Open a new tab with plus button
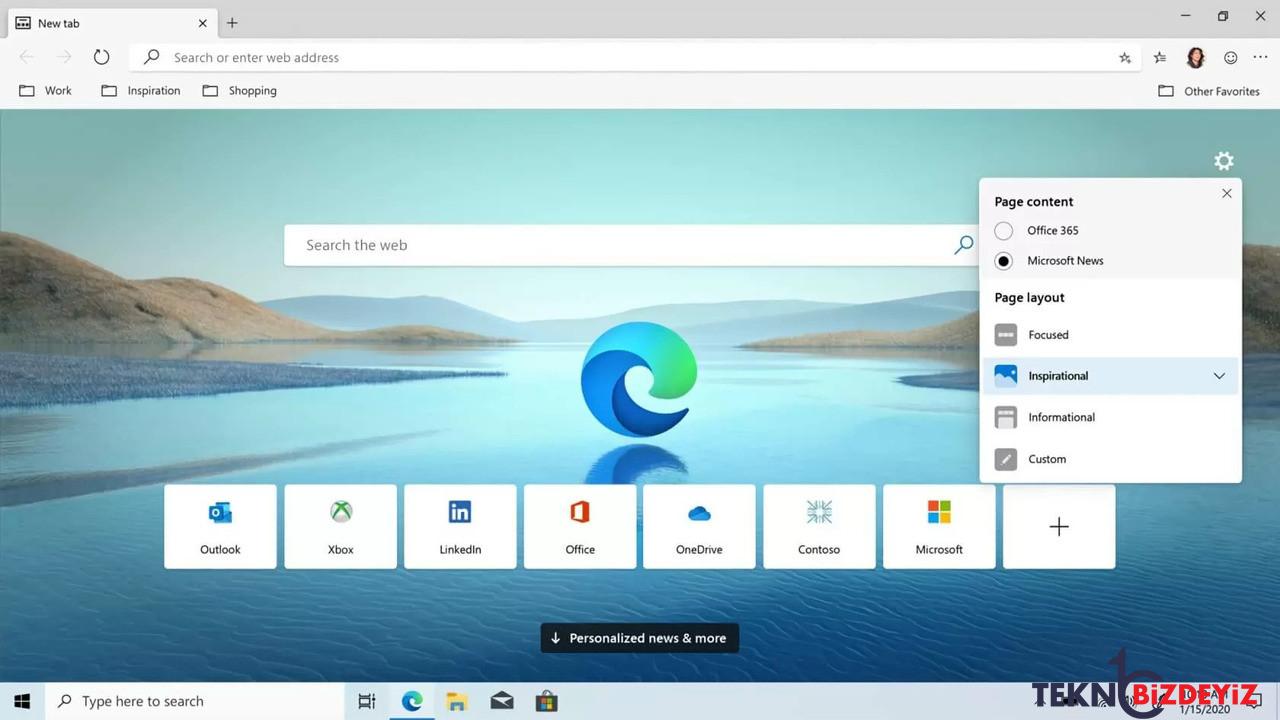Screen dimensions: 1280x720 click(x=232, y=22)
